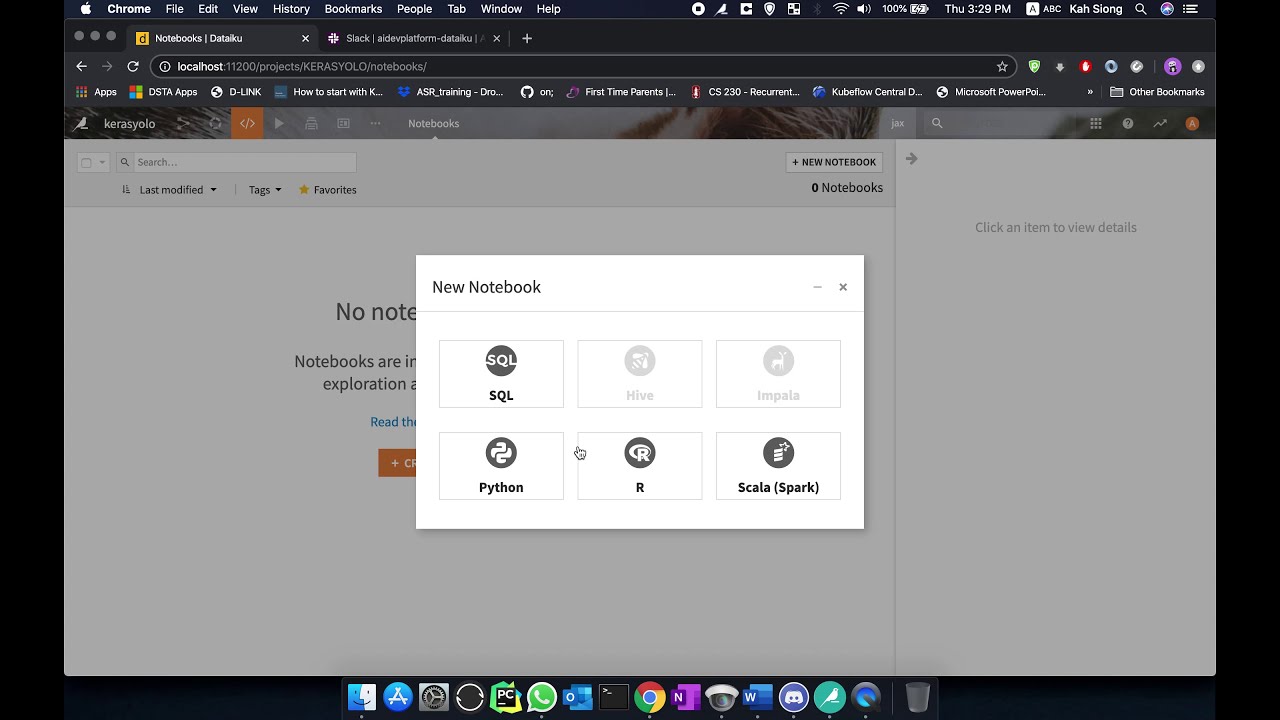Open the kerasyolo project link
Image resolution: width=1280 pixels, height=720 pixels.
(129, 123)
